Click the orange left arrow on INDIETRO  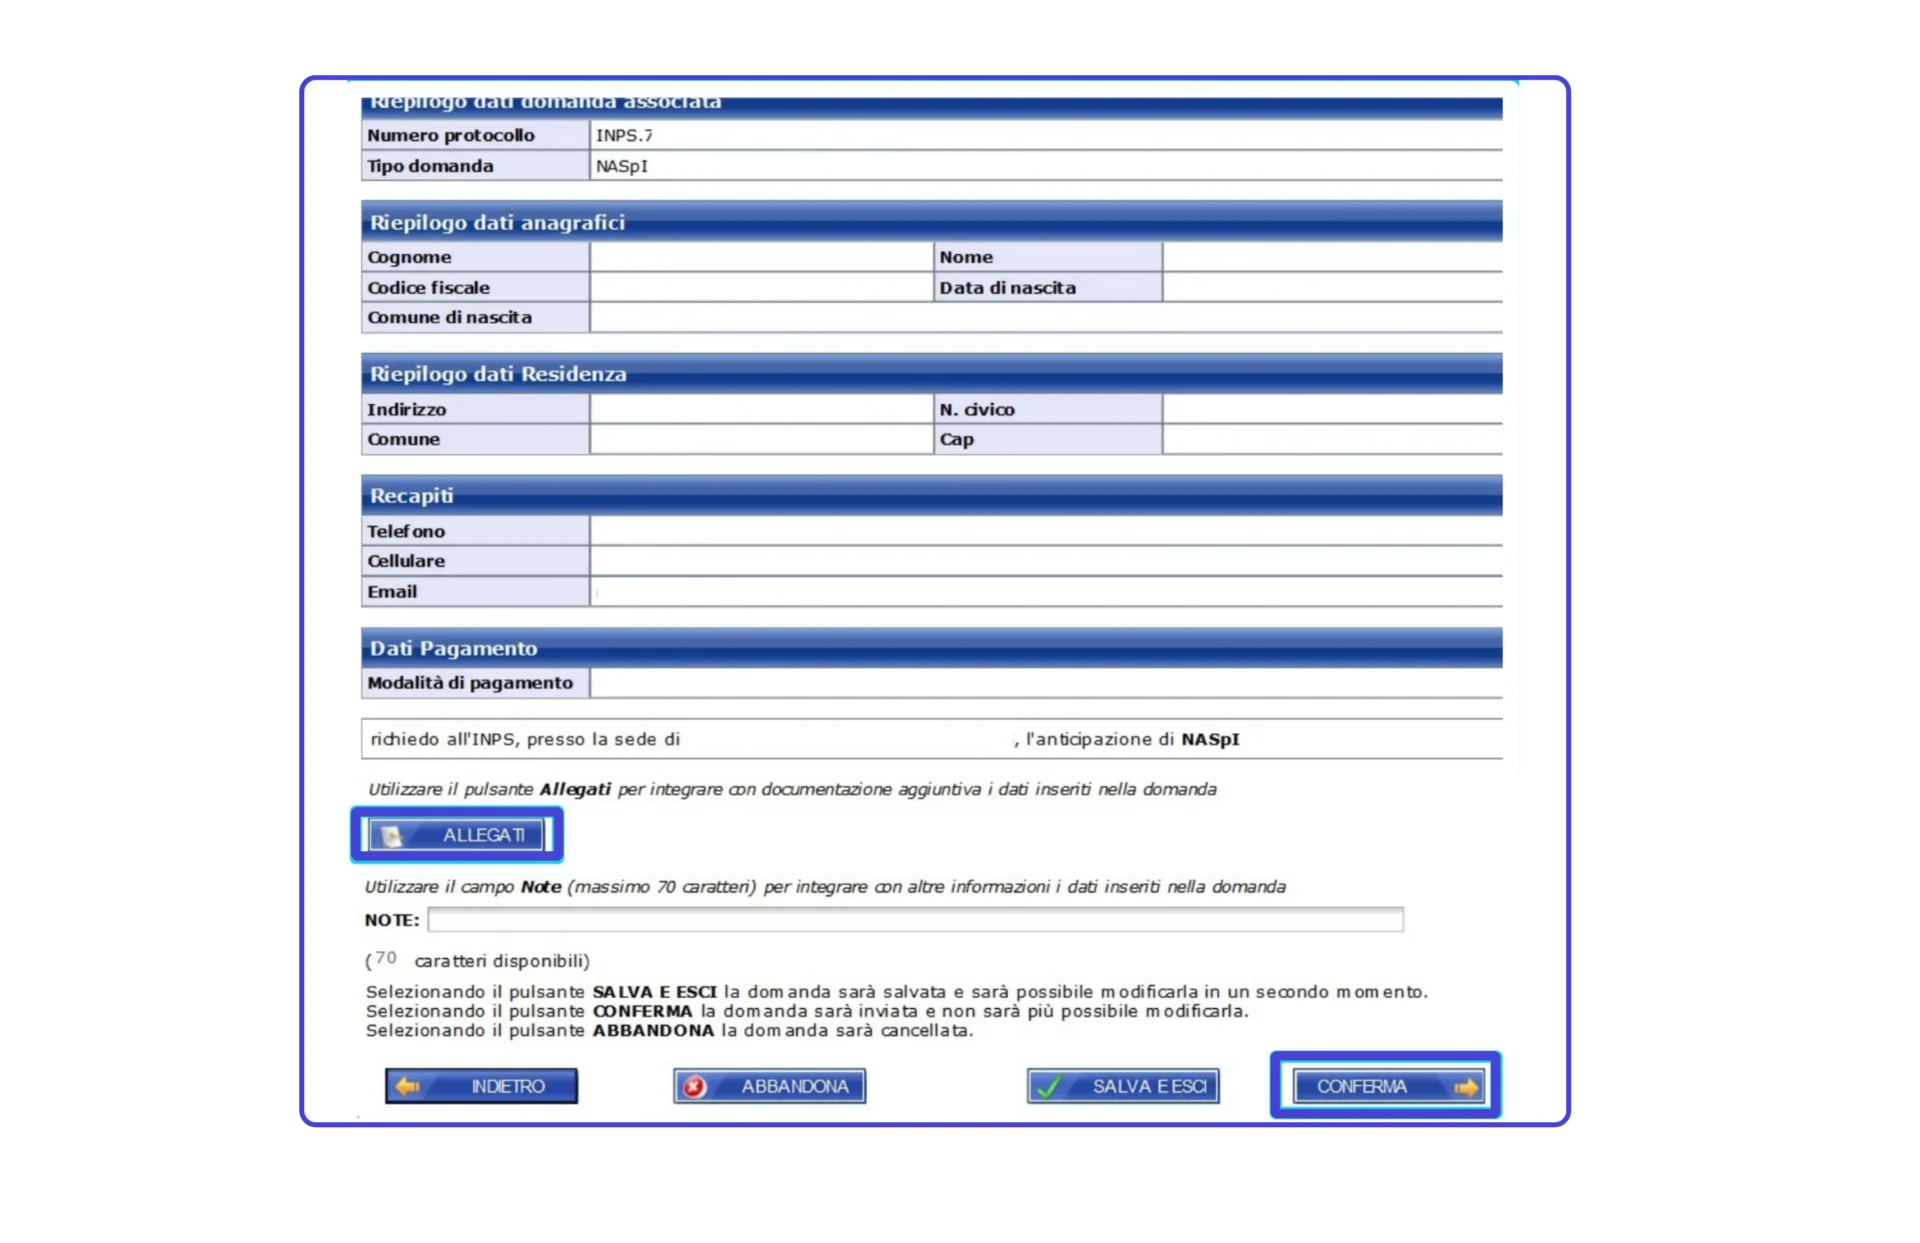click(x=407, y=1086)
